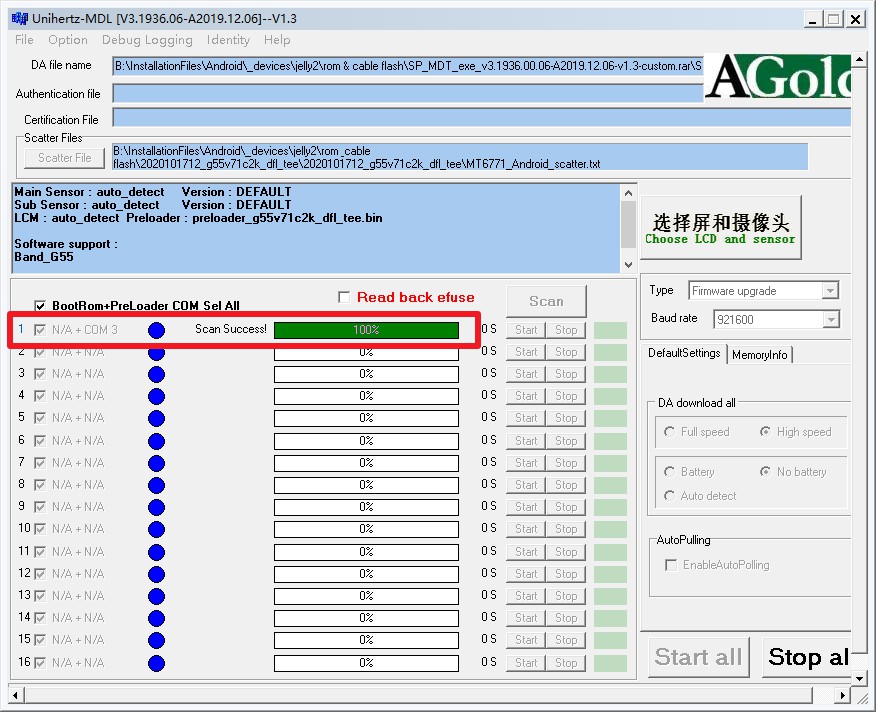Enable the EnableAutoPolling checkbox
This screenshot has height=712, width=876.
point(671,565)
